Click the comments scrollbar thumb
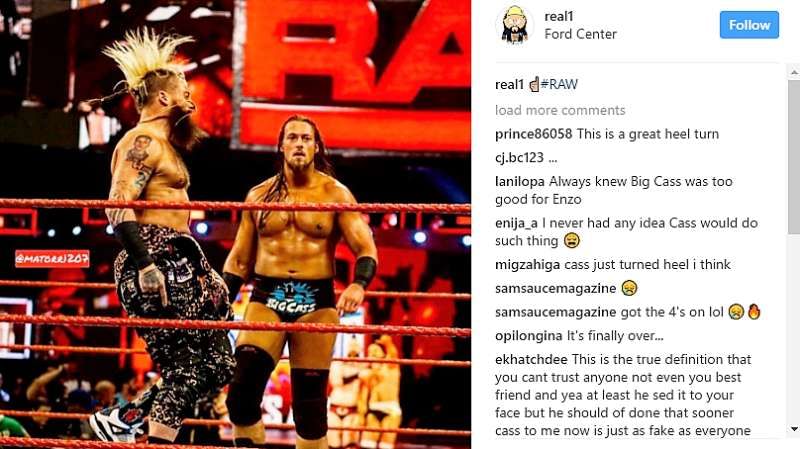 [794, 157]
